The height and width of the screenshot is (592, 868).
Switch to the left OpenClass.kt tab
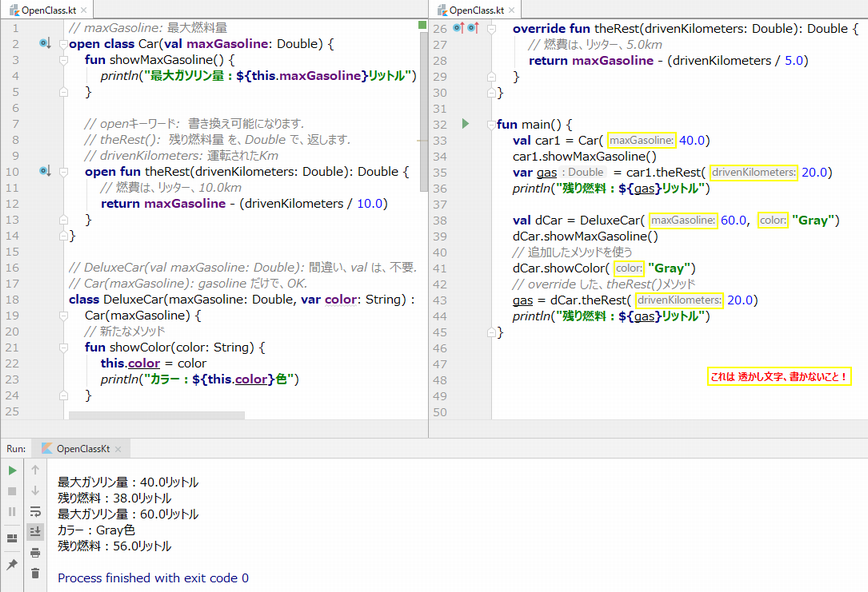48,10
